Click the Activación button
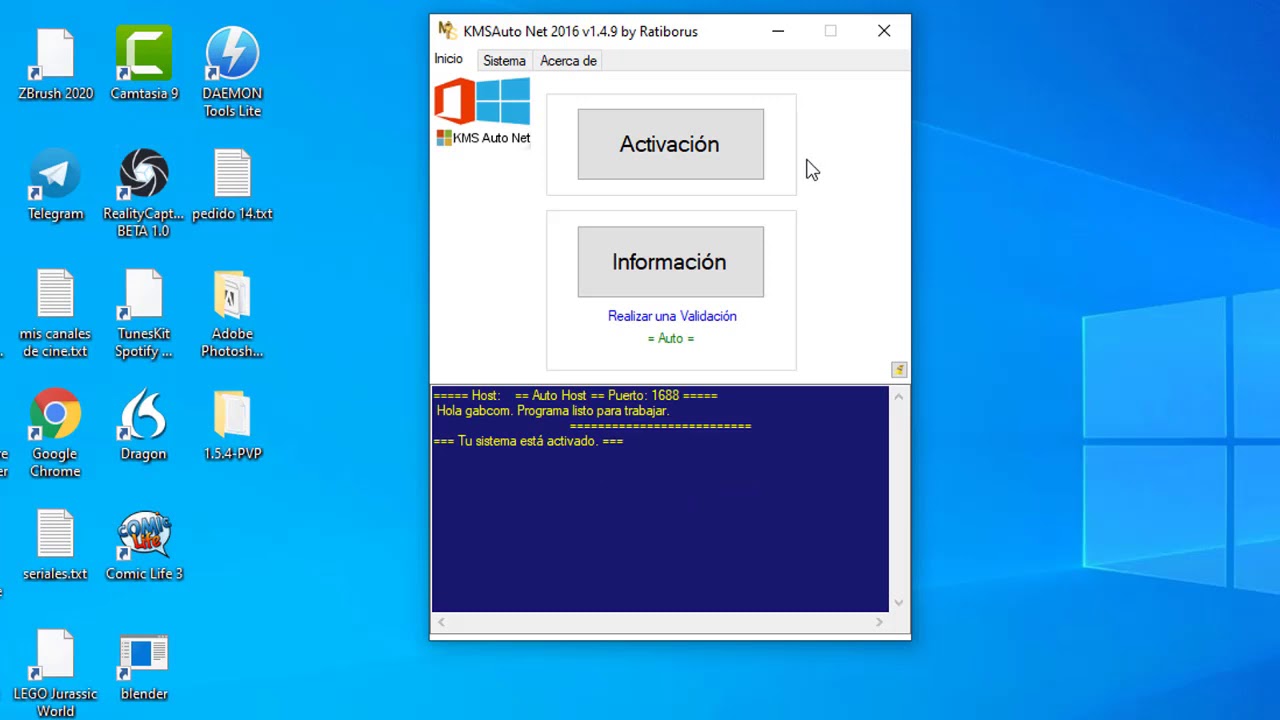1280x720 pixels. click(x=670, y=144)
